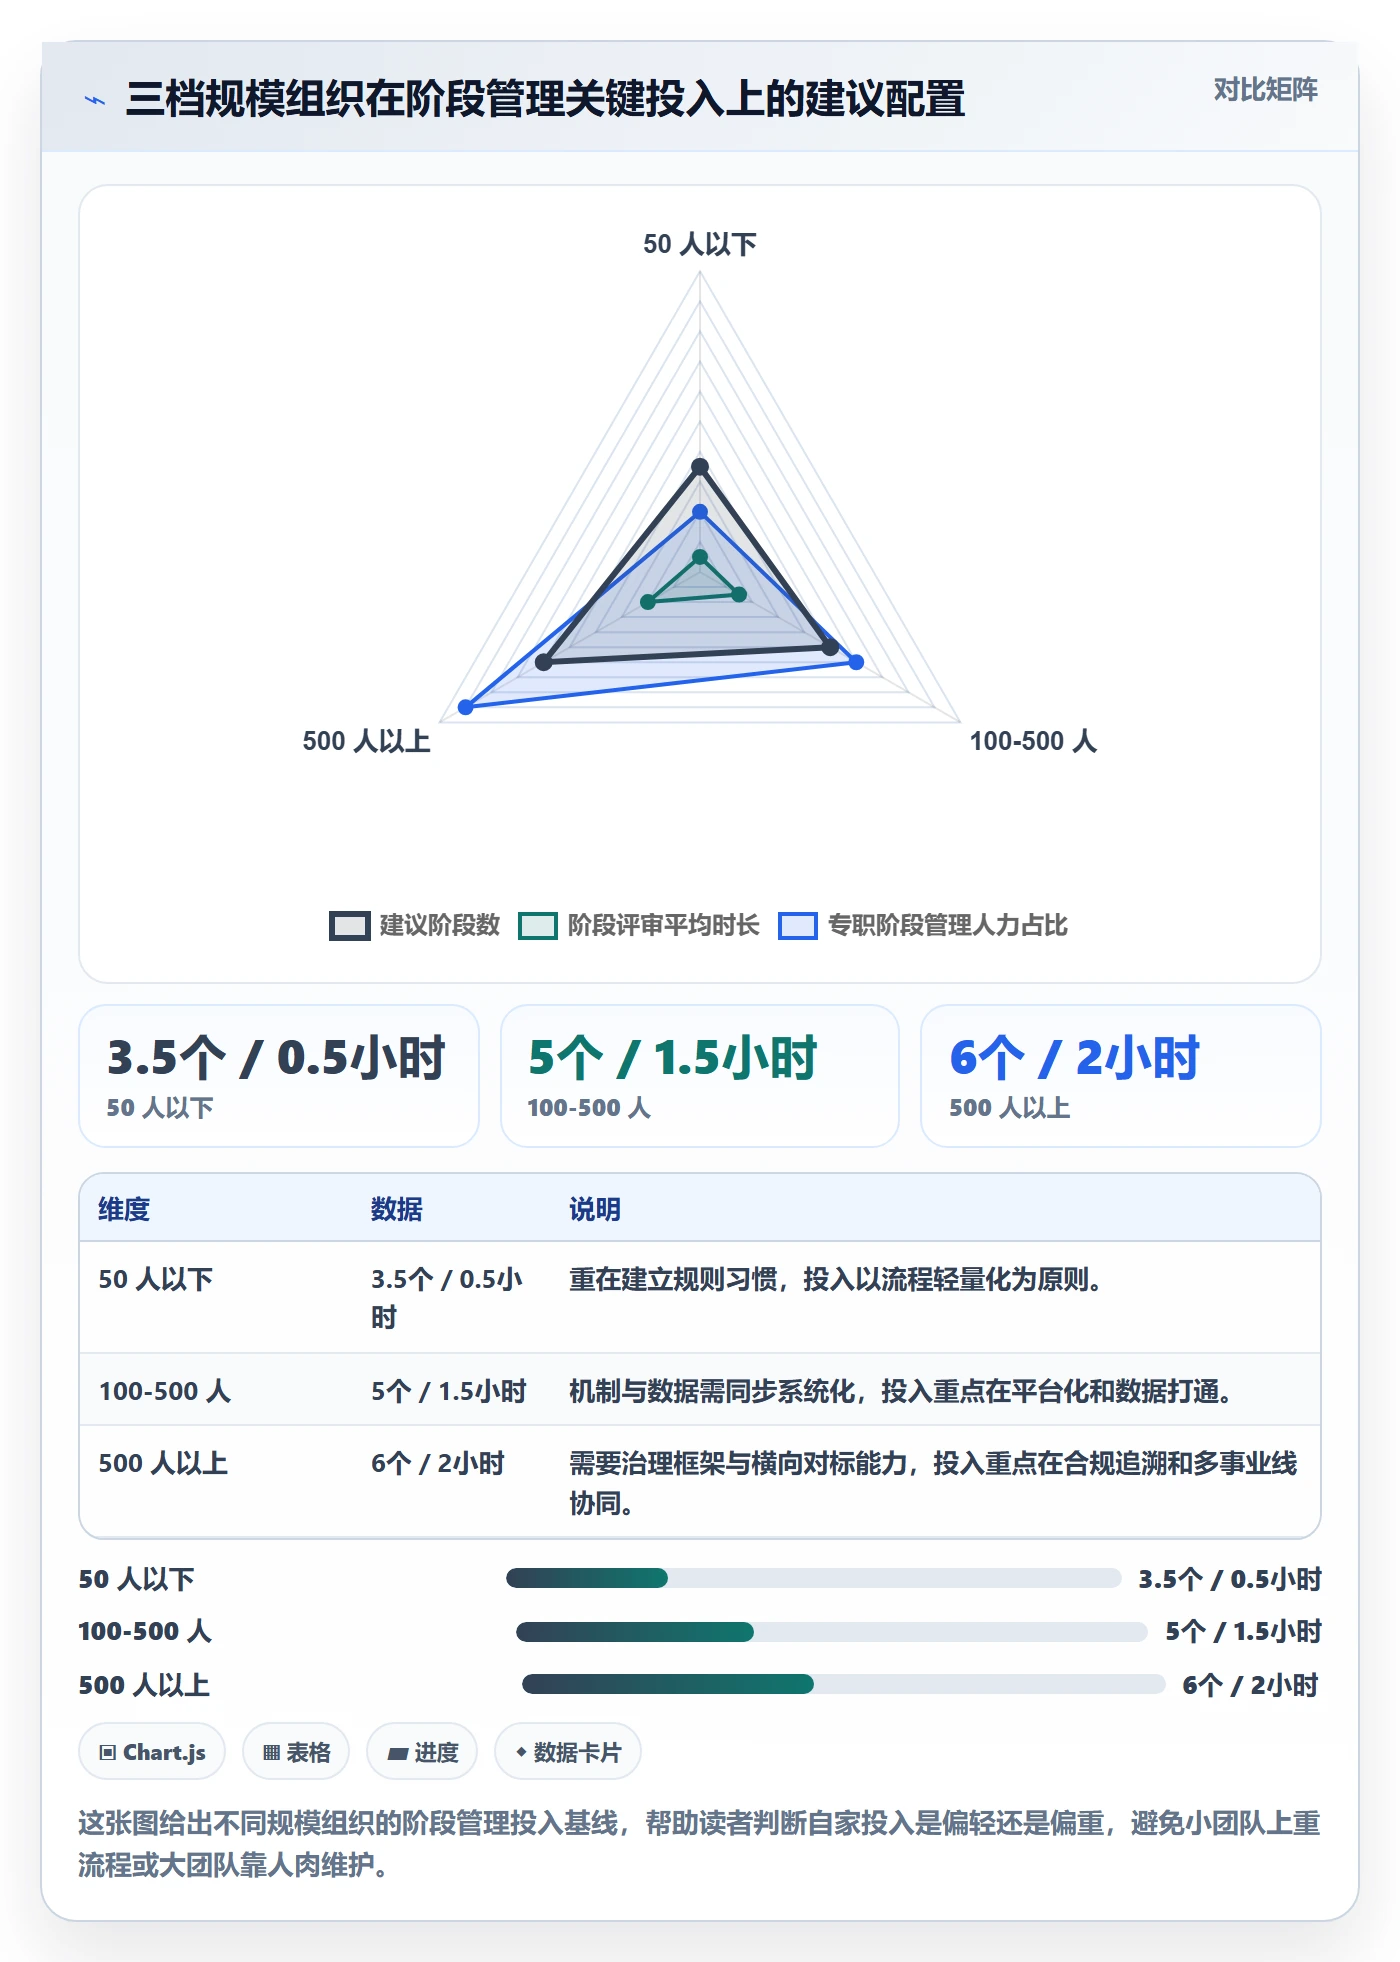Click the table cell reading 5个 / 1.5小时

pyautogui.click(x=449, y=1391)
